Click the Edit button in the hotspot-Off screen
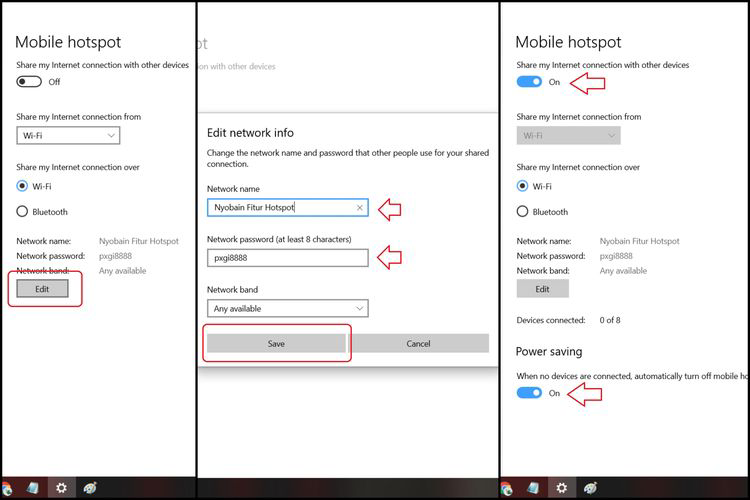Screen dimensions: 750x500 coord(42,289)
